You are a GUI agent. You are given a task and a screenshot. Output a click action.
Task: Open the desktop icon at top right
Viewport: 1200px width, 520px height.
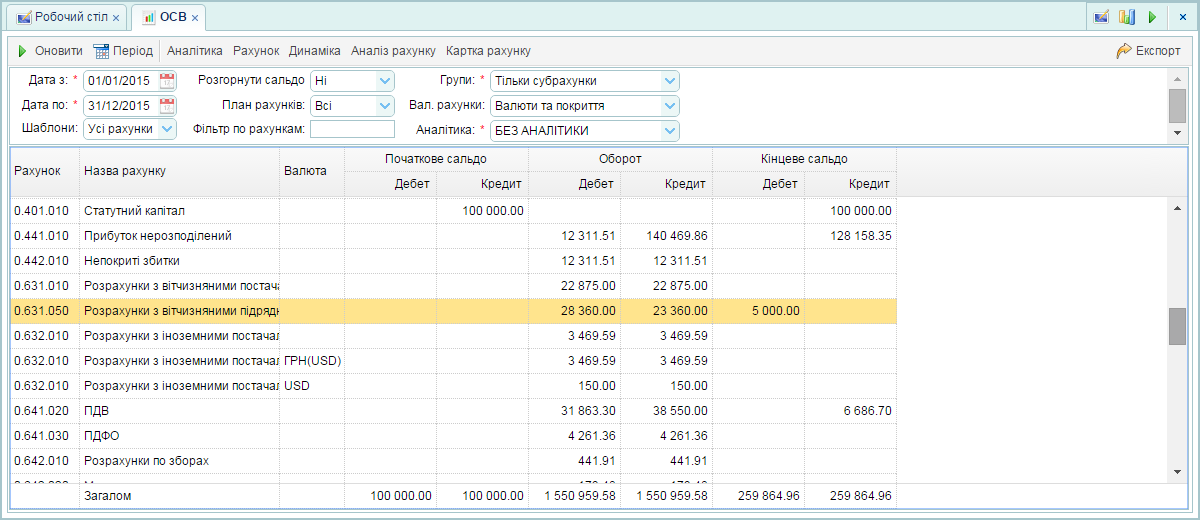coord(1101,17)
